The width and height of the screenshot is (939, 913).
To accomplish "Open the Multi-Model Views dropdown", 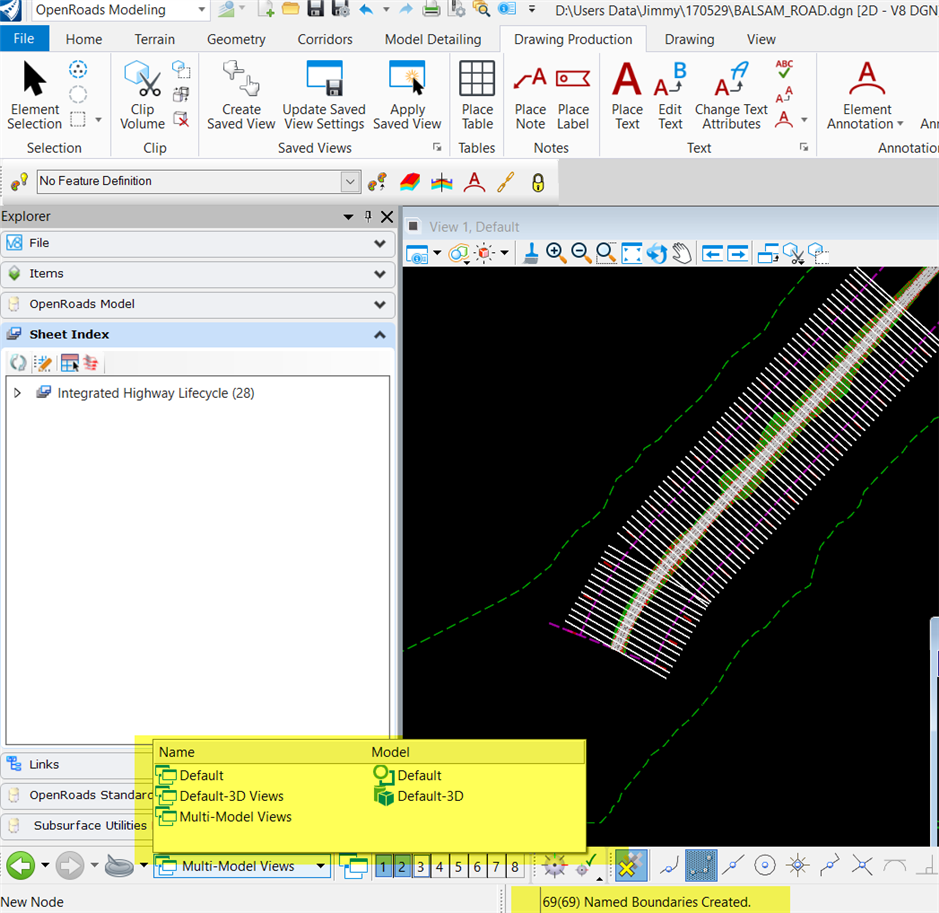I will [320, 867].
